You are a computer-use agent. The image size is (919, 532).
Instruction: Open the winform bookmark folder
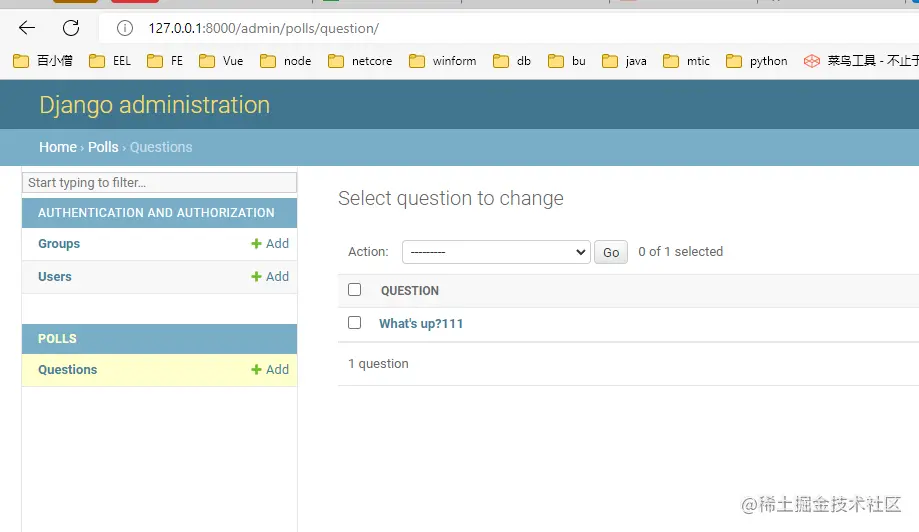pos(443,61)
